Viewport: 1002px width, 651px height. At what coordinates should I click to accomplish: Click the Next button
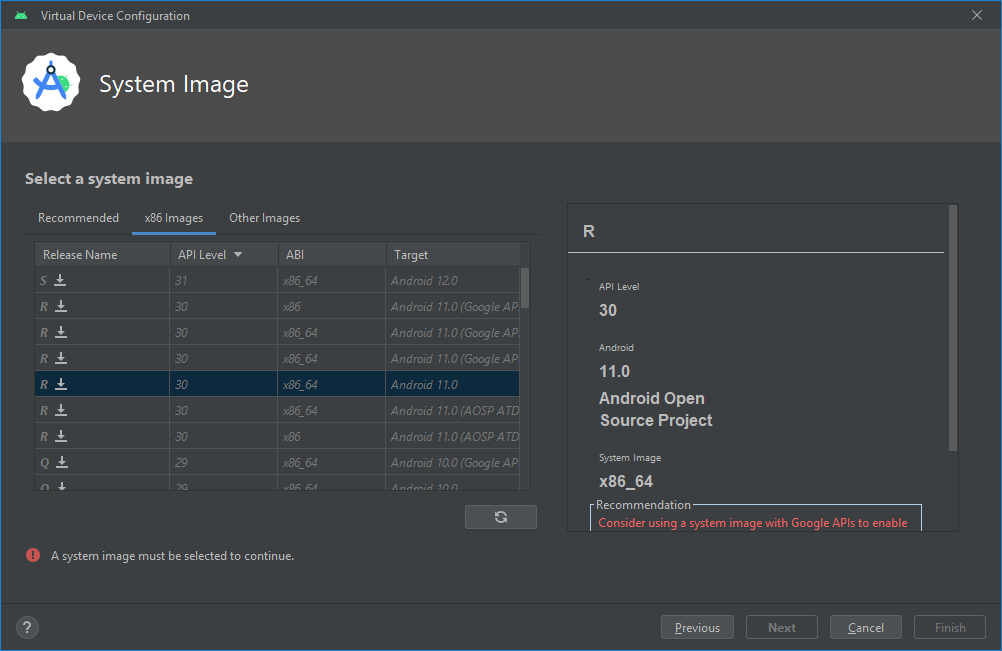pyautogui.click(x=782, y=627)
